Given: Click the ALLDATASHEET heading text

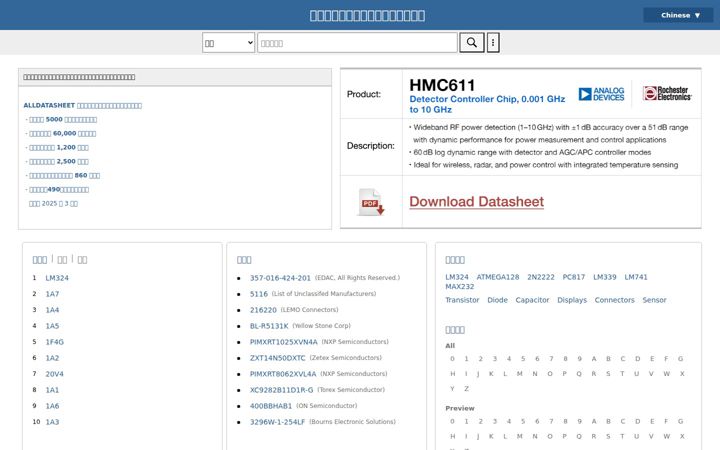Looking at the screenshot, I should (x=83, y=106).
